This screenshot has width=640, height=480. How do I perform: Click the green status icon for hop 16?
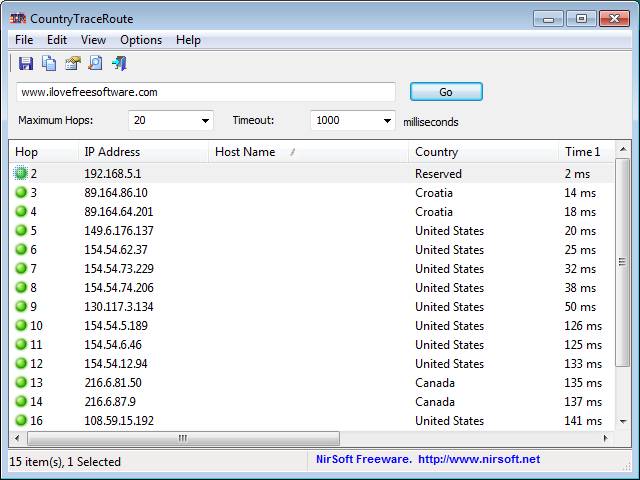pyautogui.click(x=21, y=420)
